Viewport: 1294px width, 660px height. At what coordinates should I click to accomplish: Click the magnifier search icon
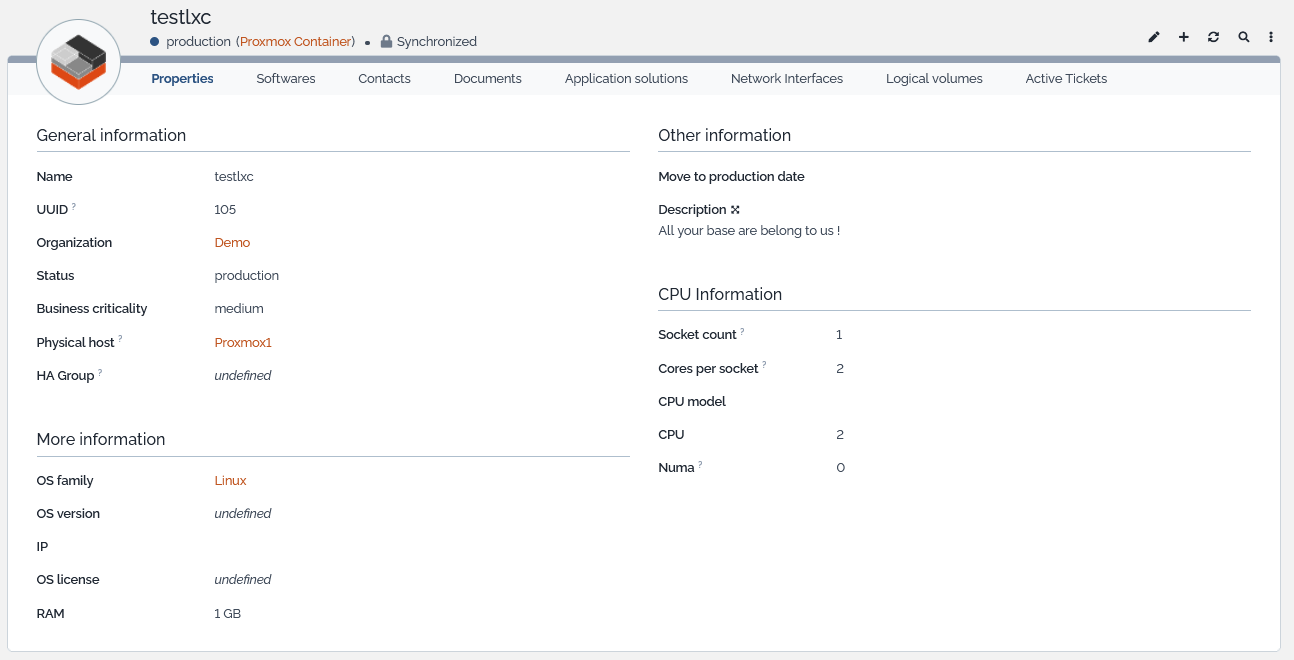click(1244, 37)
